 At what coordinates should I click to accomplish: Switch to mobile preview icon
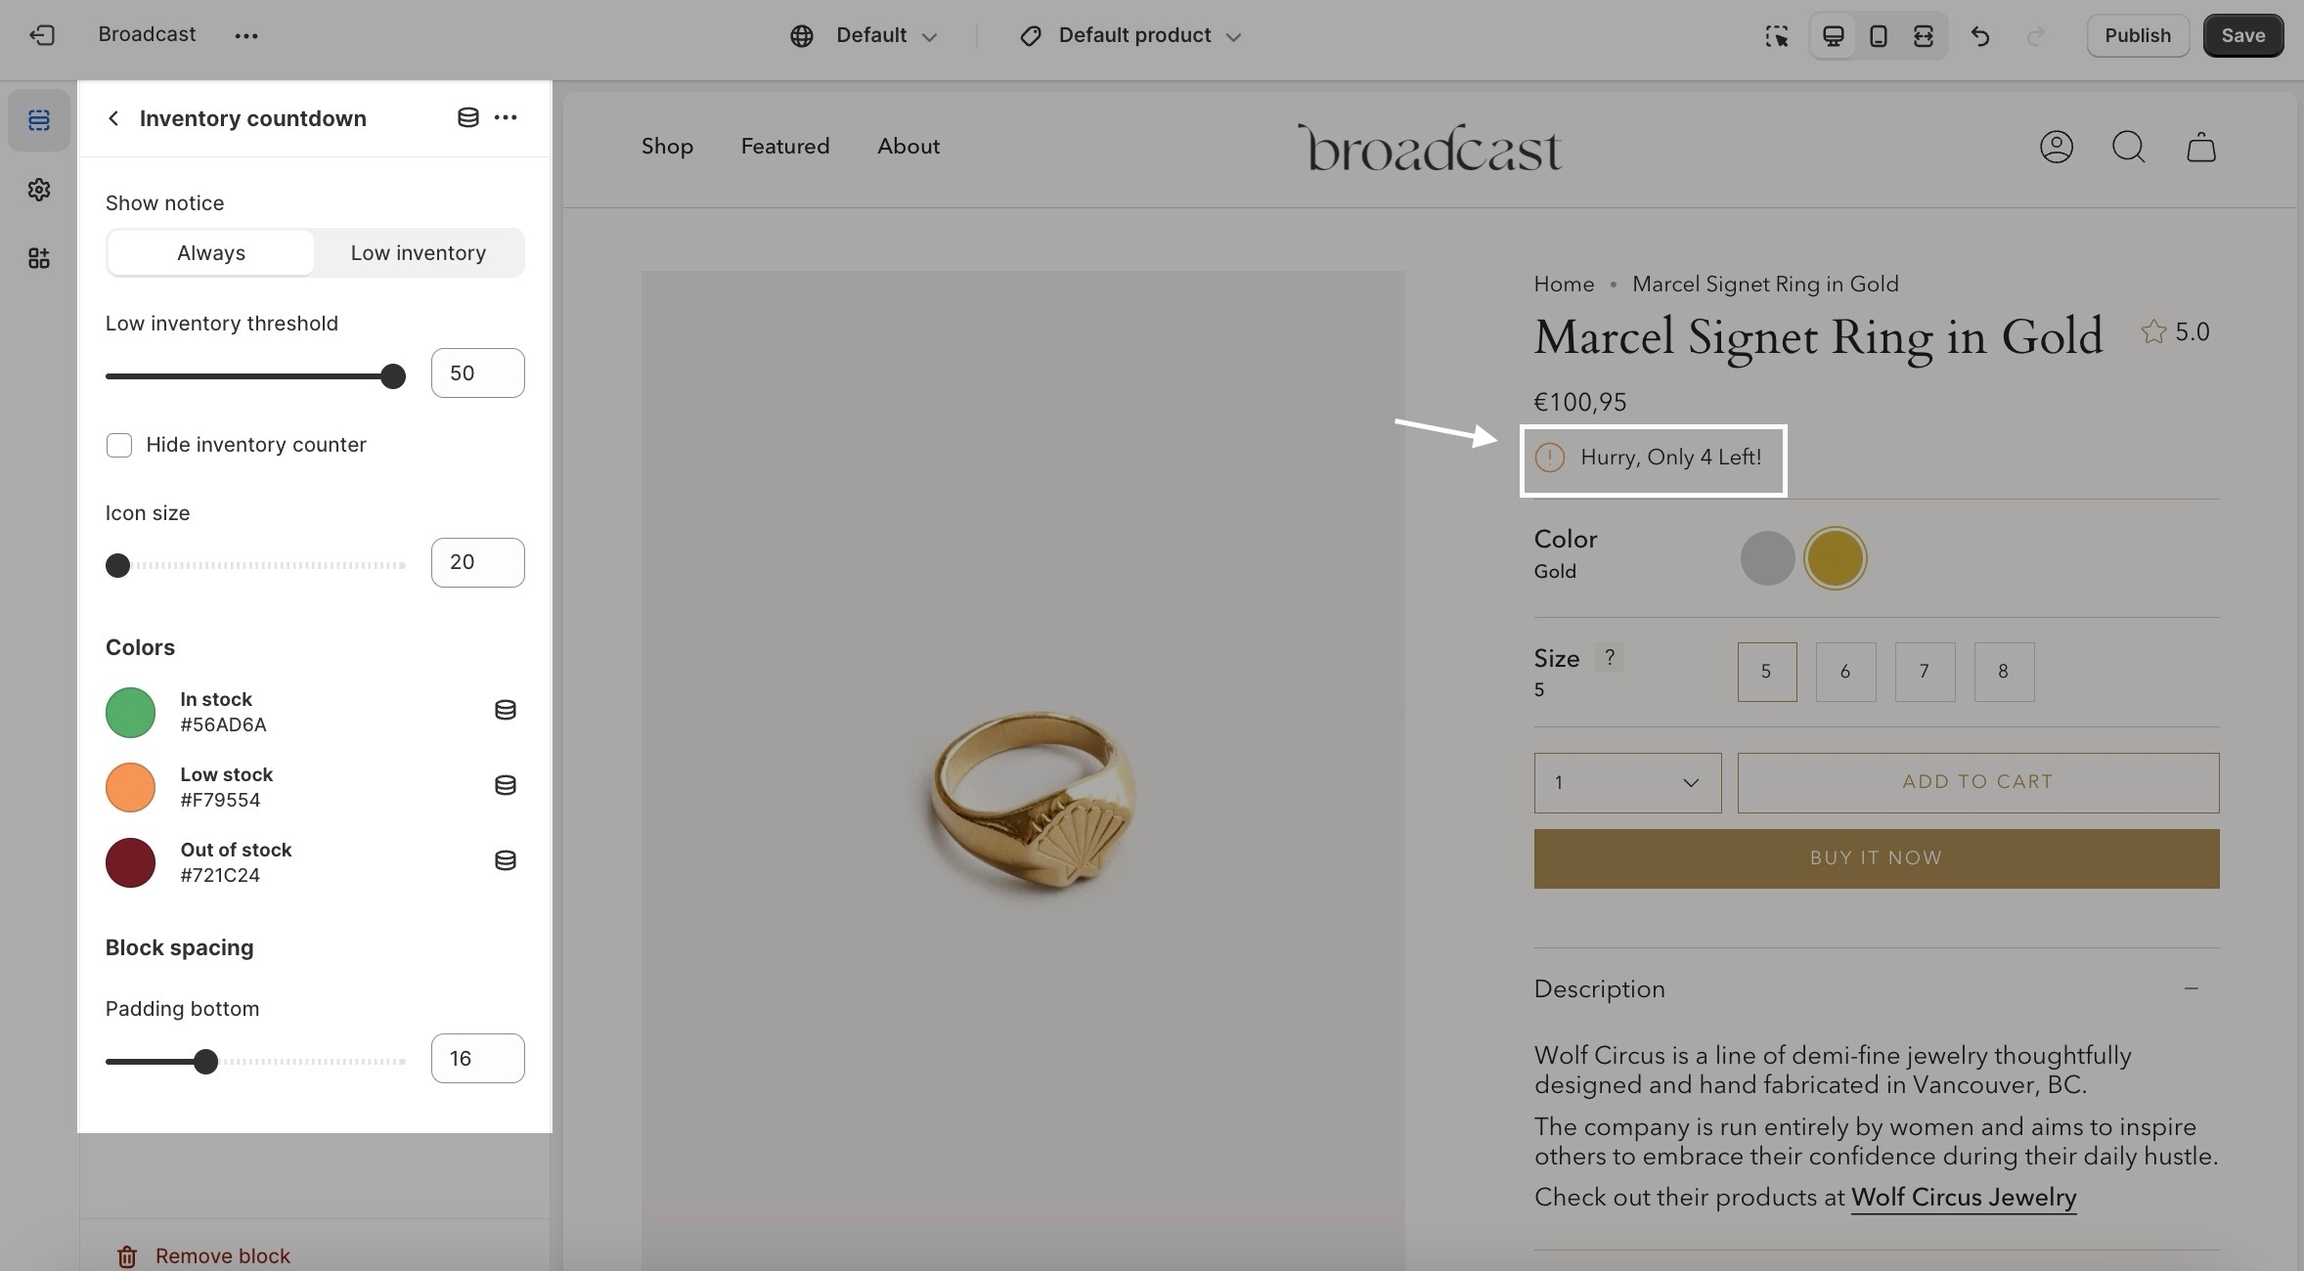pos(1878,36)
